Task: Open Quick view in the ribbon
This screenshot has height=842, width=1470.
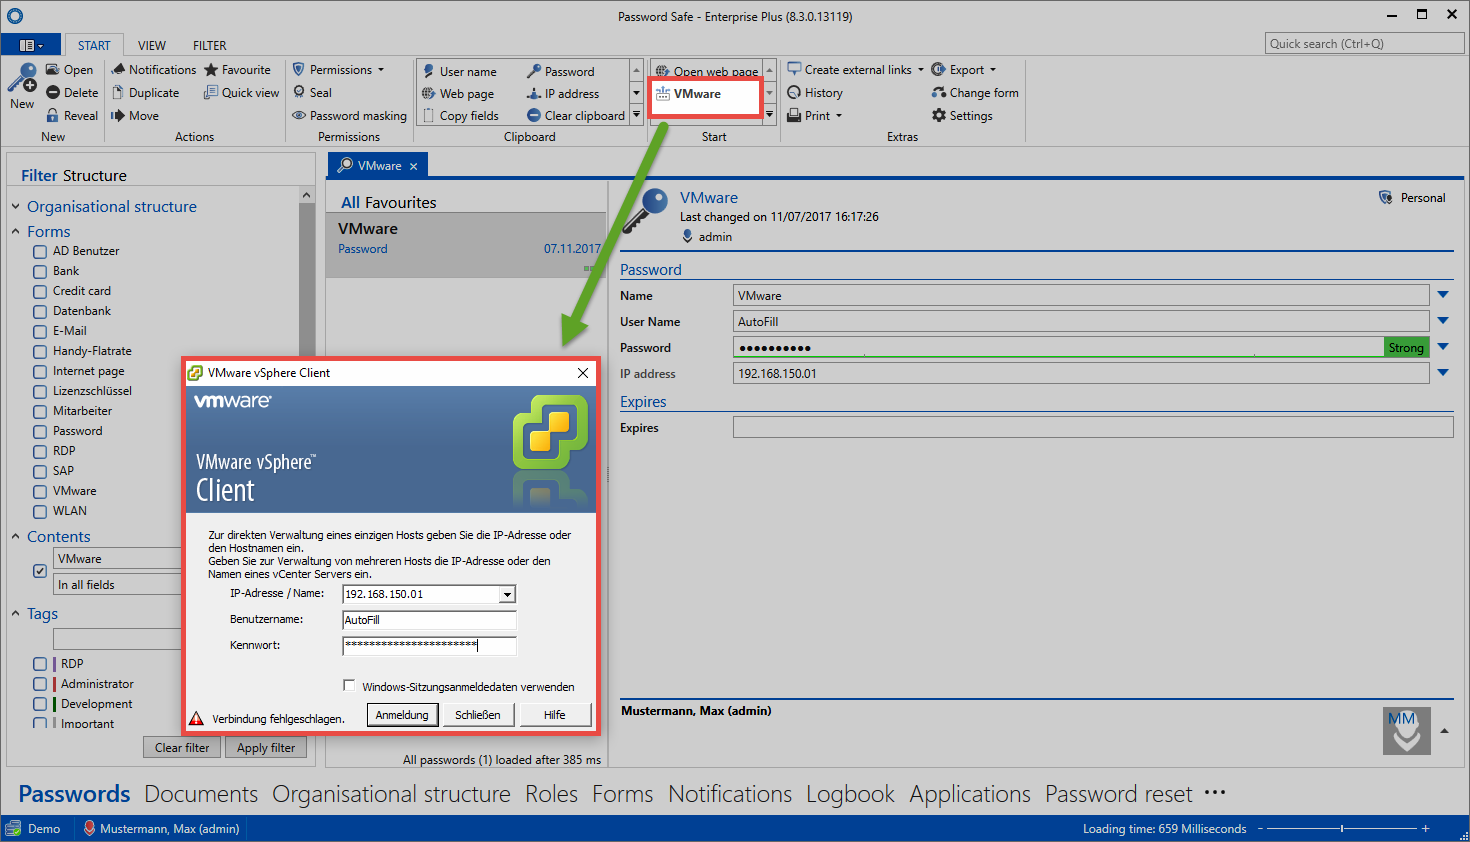Action: pos(241,93)
